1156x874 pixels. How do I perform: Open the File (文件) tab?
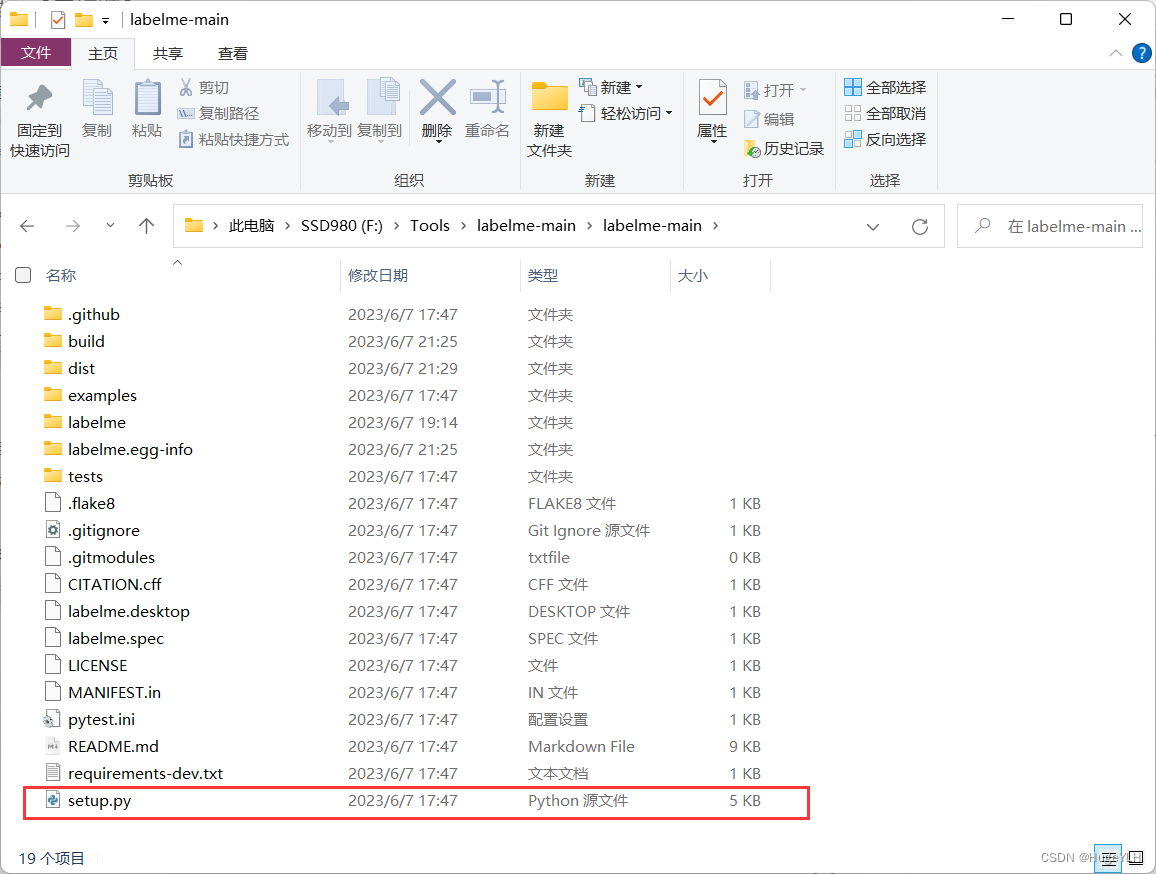[x=36, y=53]
